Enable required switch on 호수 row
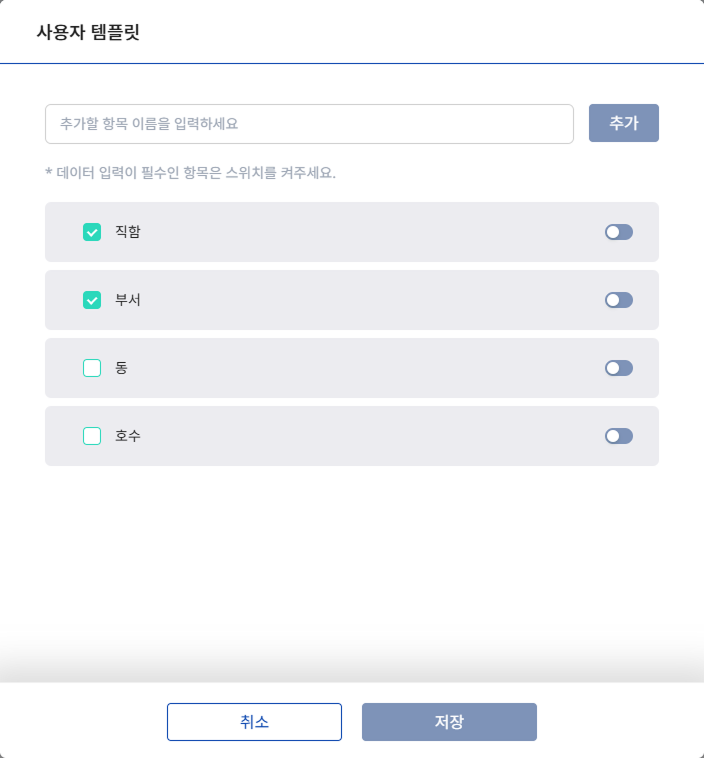This screenshot has height=758, width=704. coord(618,436)
